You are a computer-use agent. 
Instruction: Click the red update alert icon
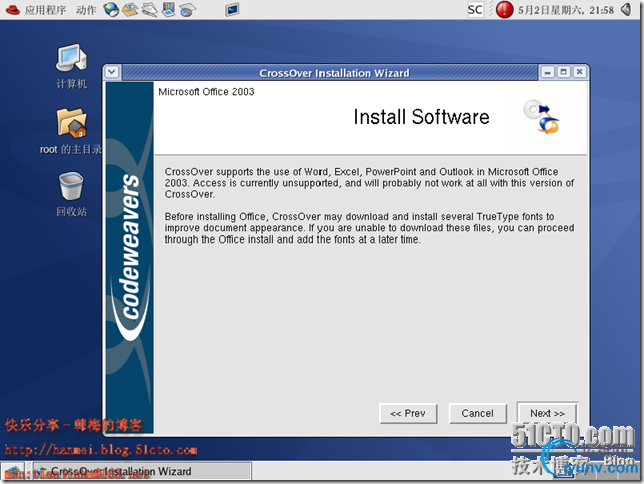[504, 9]
